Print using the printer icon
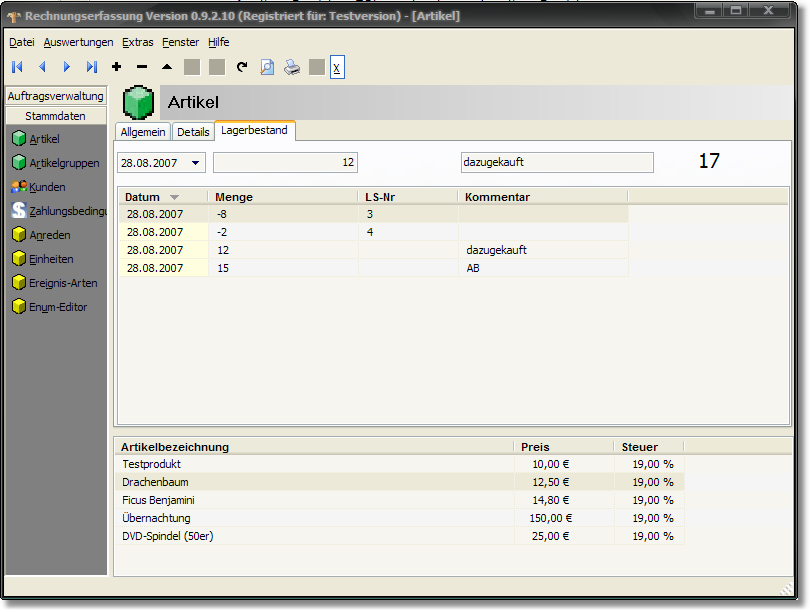The width and height of the screenshot is (810, 612). click(292, 67)
